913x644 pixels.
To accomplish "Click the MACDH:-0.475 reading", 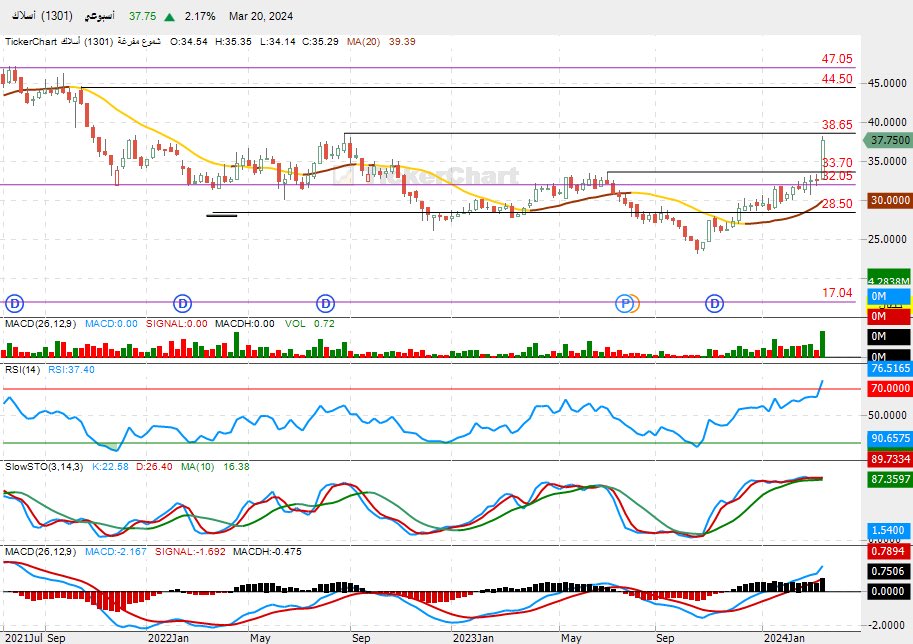I will 267,551.
